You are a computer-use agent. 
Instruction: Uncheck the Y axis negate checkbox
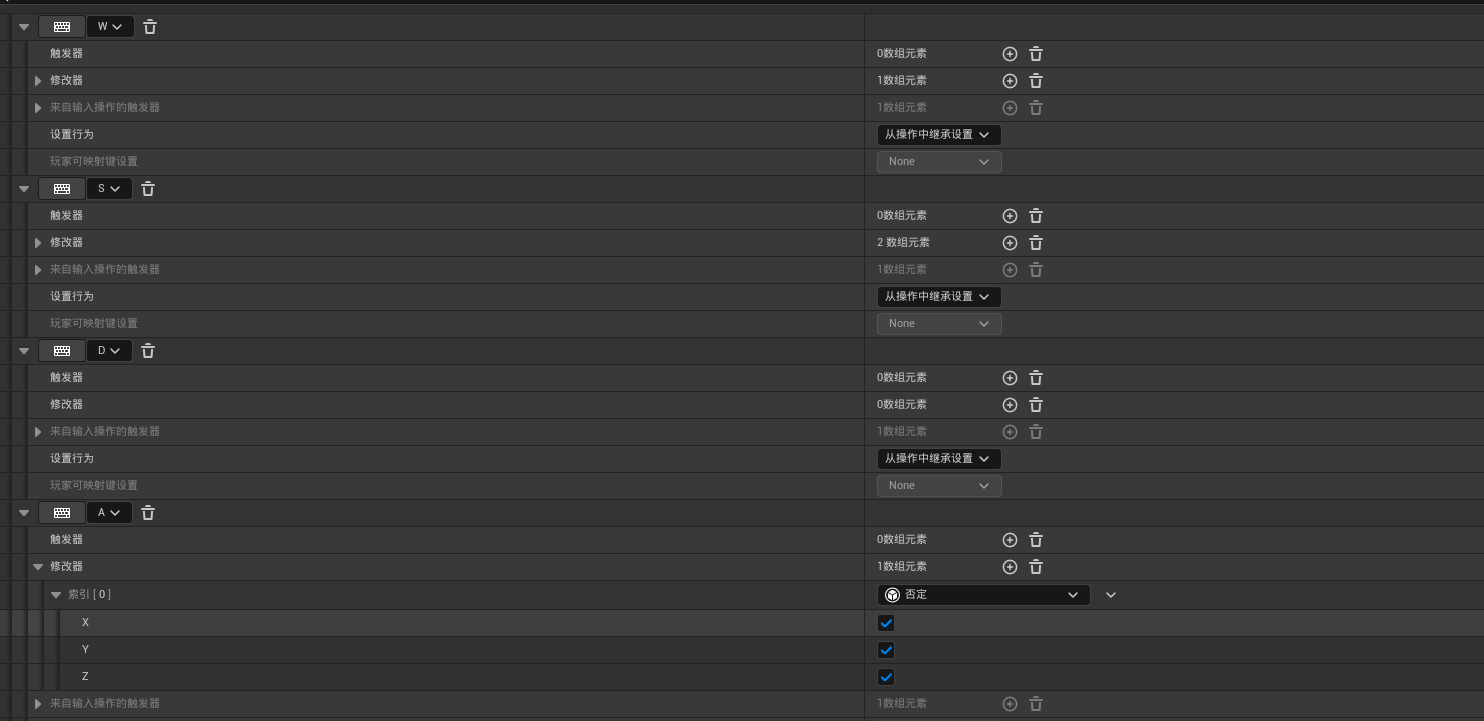point(885,650)
